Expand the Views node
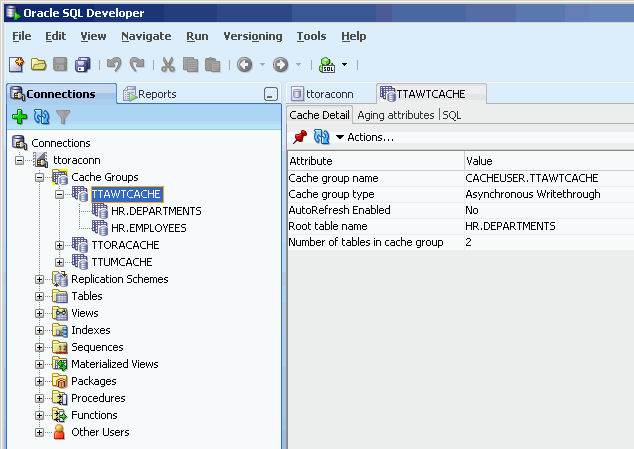Viewport: 634px width, 449px height. coord(39,313)
